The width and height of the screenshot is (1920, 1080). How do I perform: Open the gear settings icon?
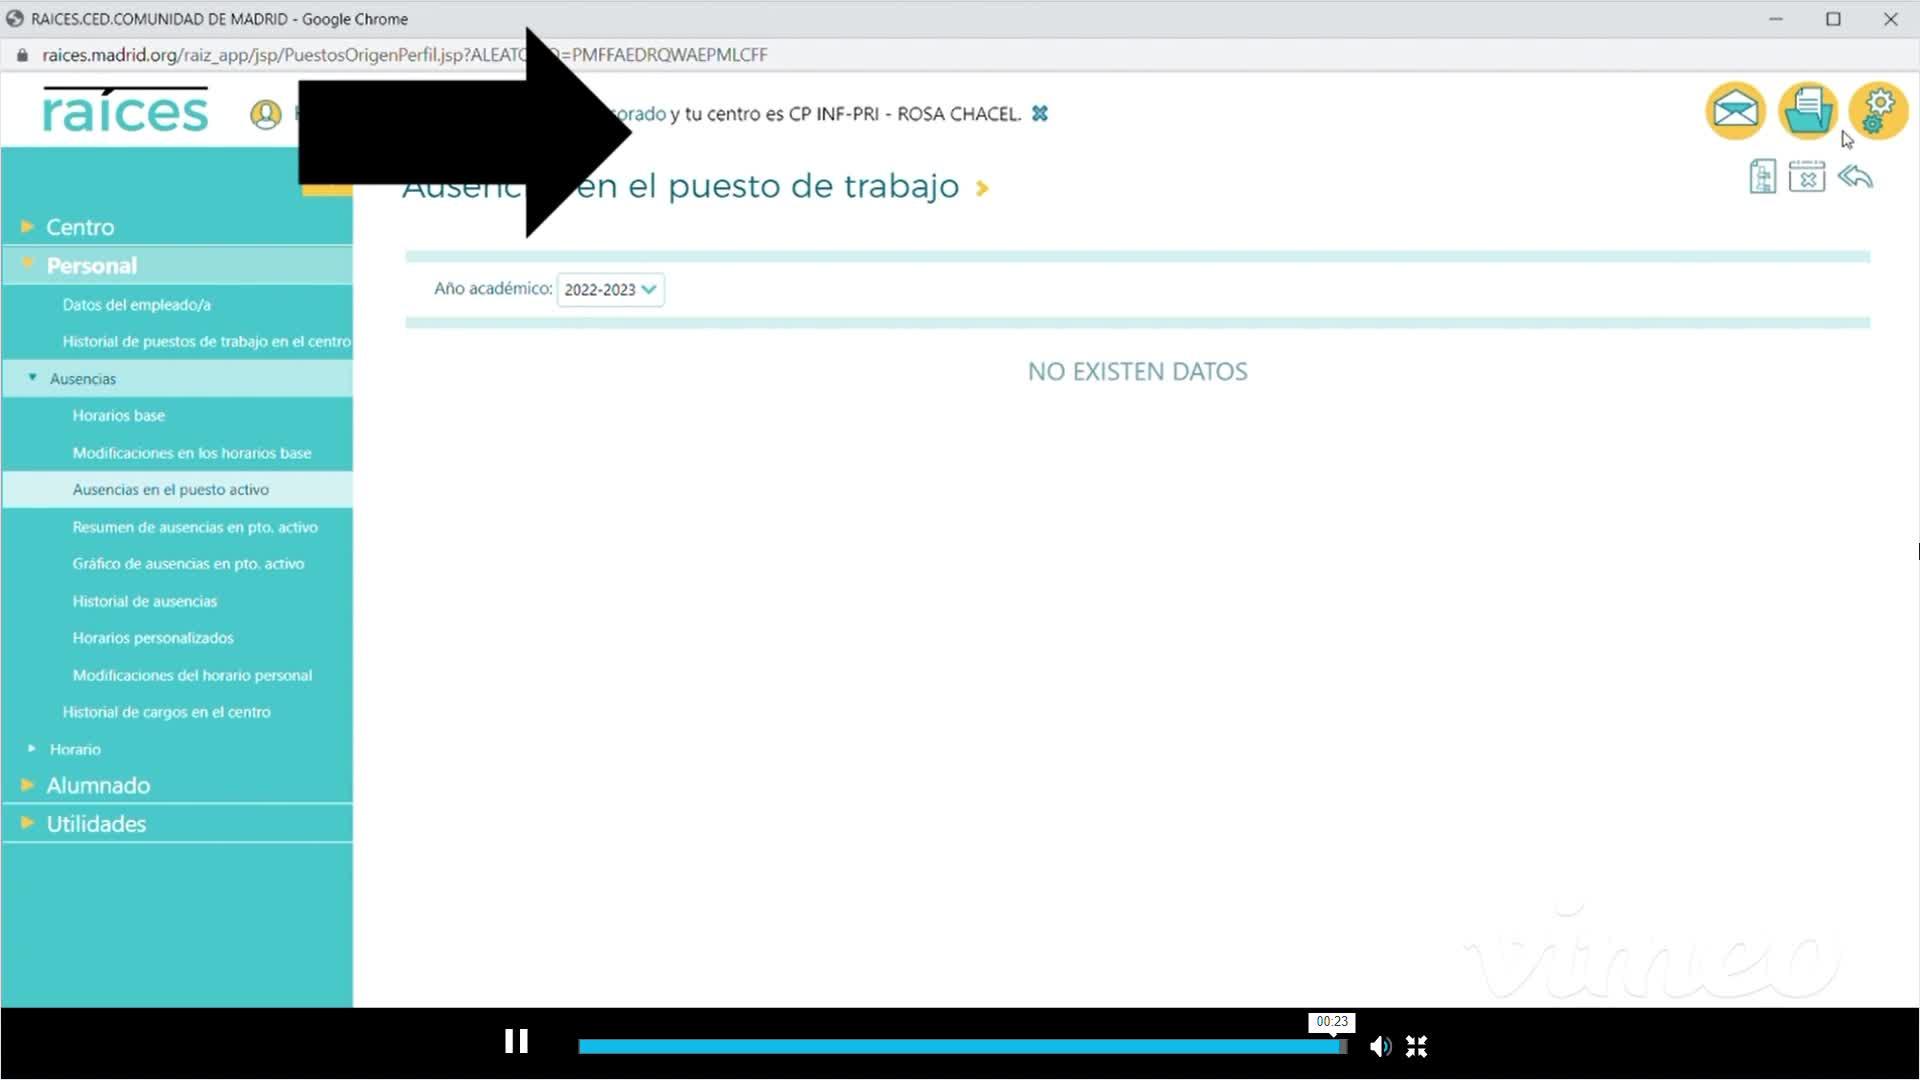pos(1878,110)
